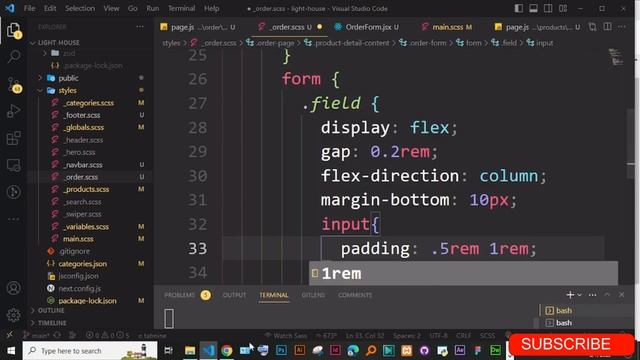Image resolution: width=640 pixels, height=360 pixels.
Task: Click the editor minimap preview
Action: [x=616, y=57]
